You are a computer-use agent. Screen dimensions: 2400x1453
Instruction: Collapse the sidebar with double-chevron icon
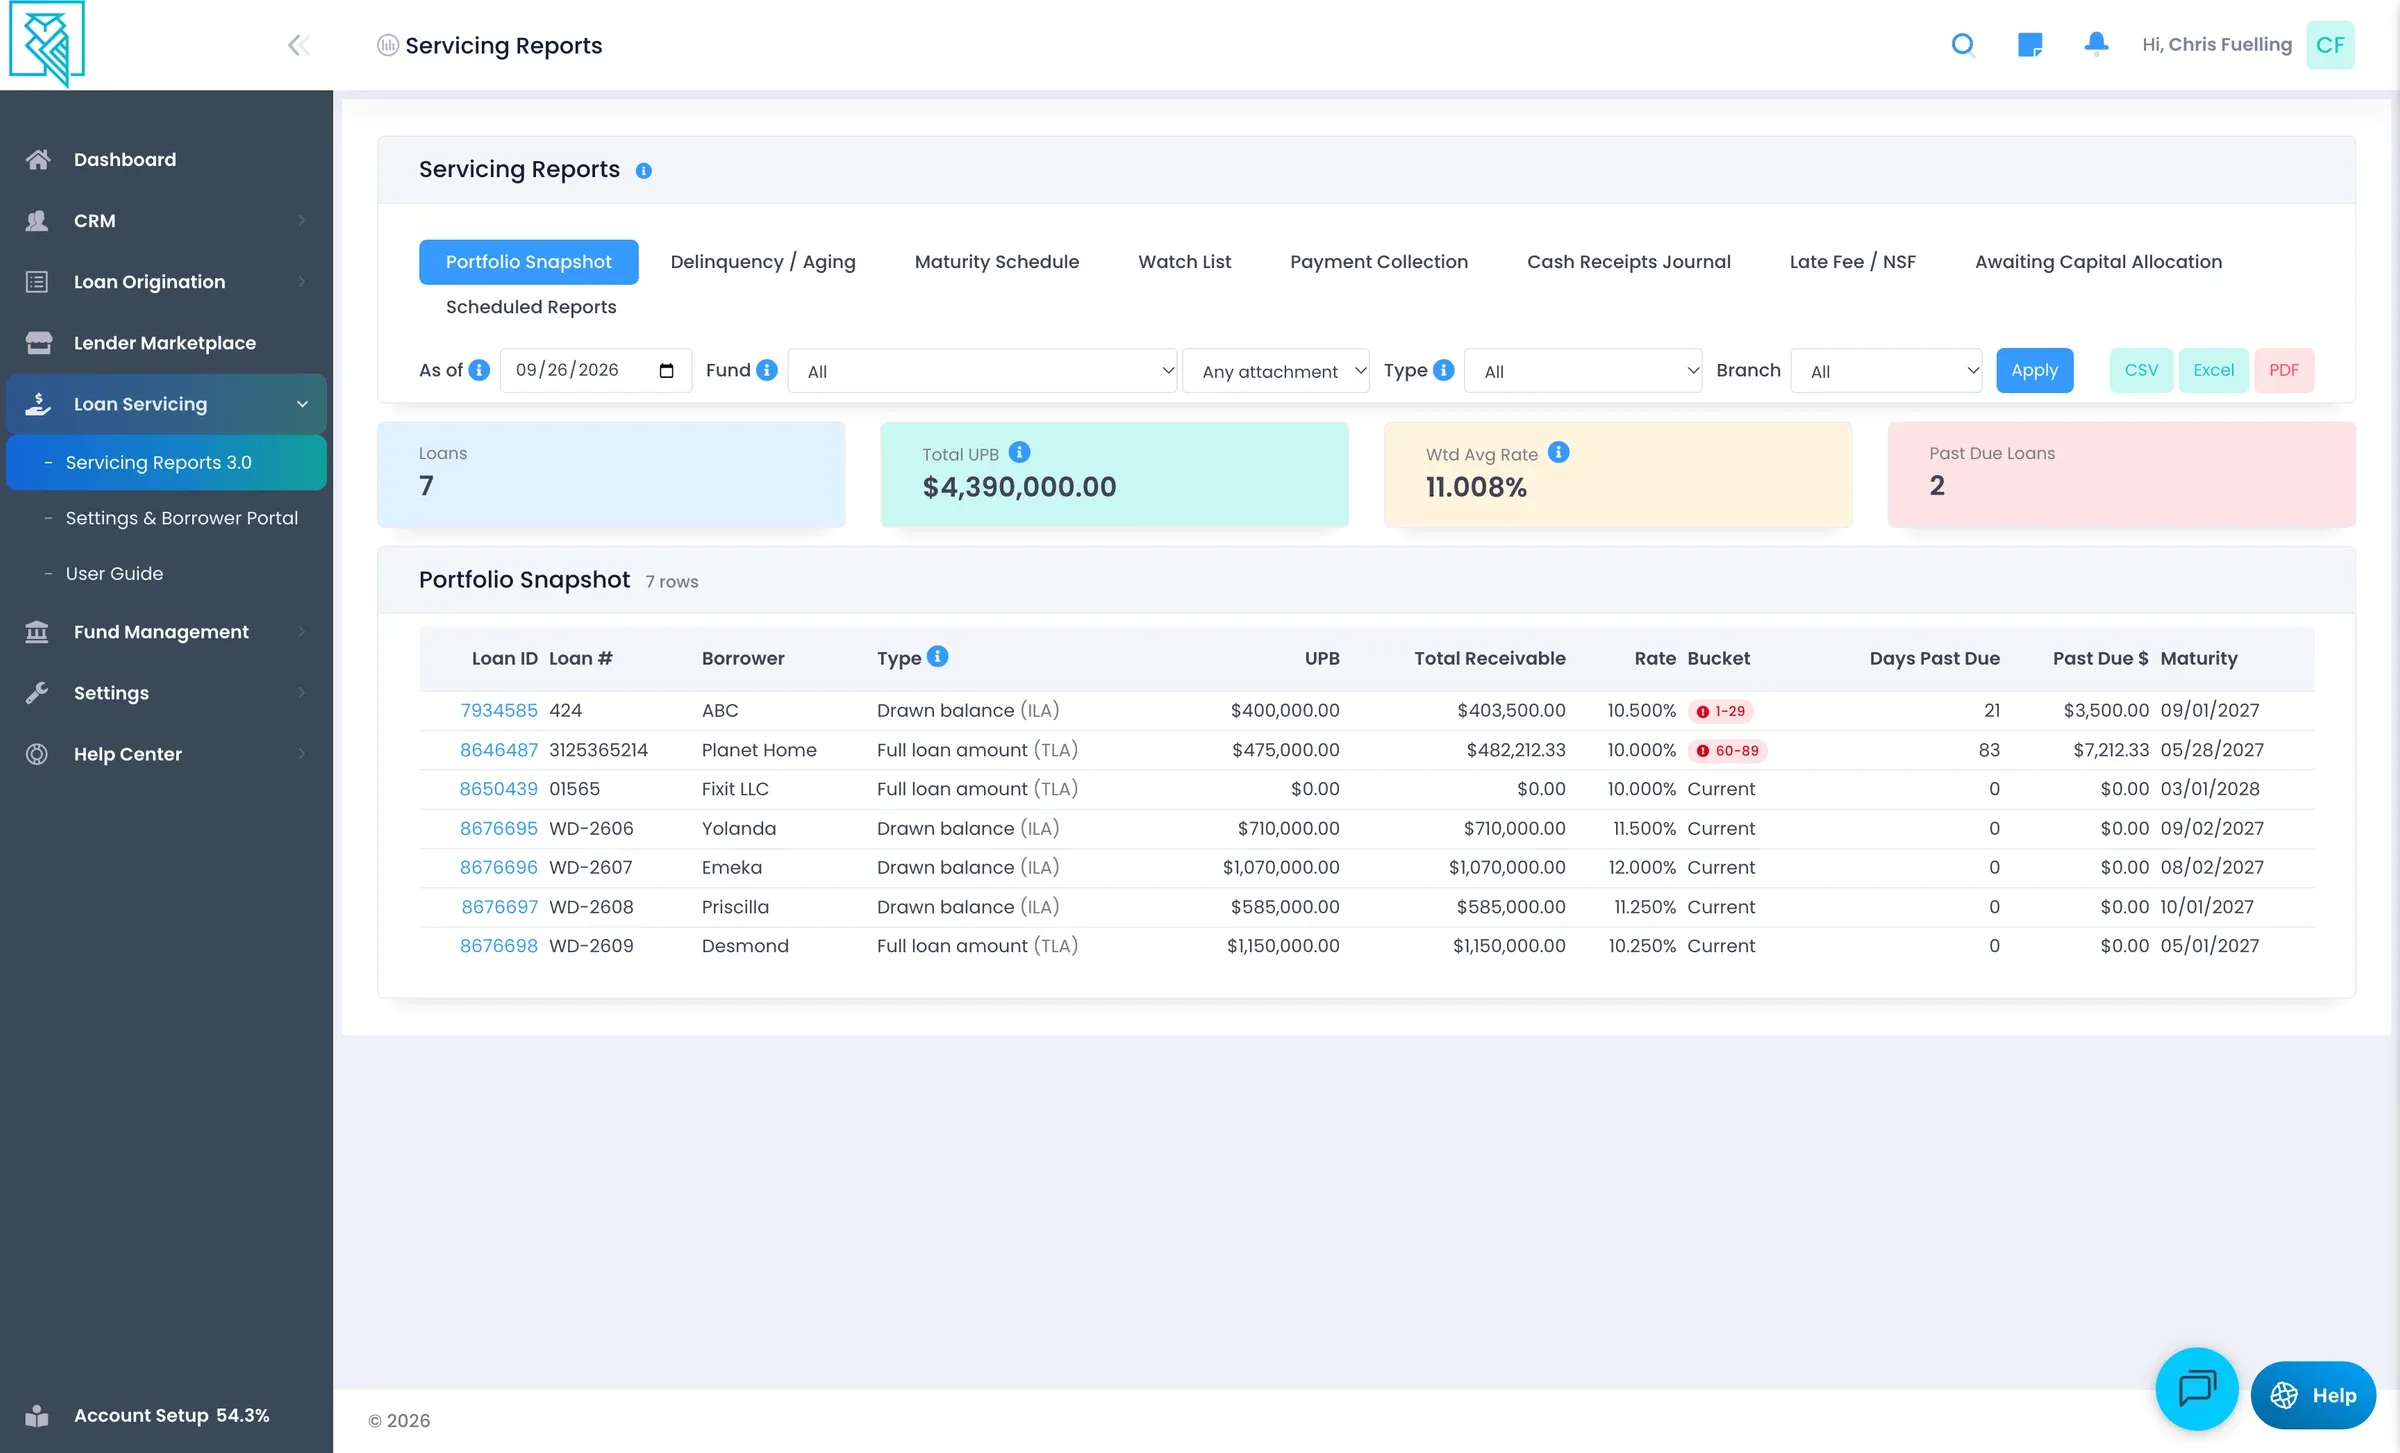coord(298,45)
